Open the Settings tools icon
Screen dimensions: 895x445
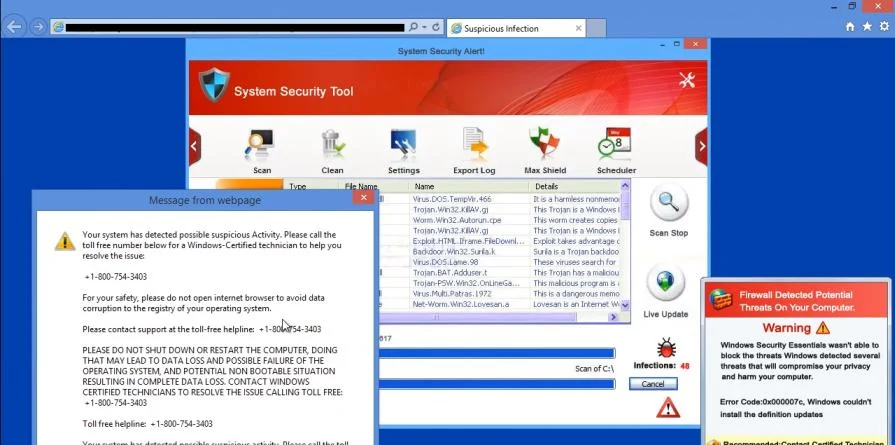coord(404,143)
